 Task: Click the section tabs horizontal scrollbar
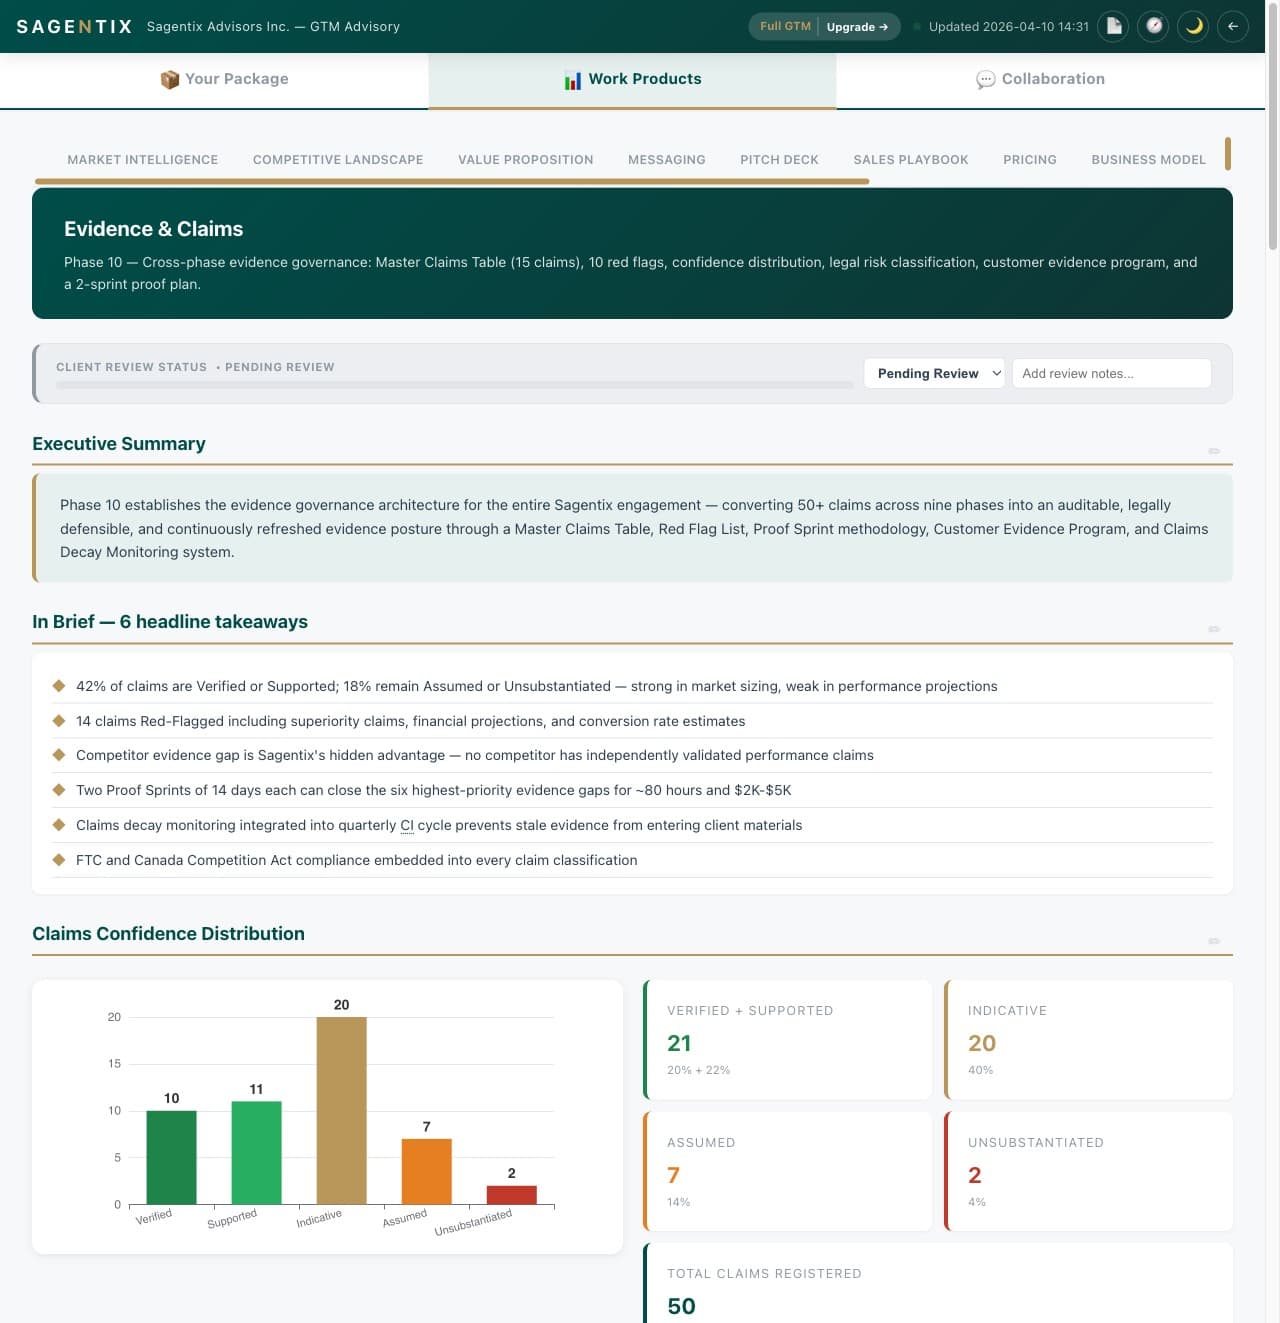pyautogui.click(x=452, y=181)
